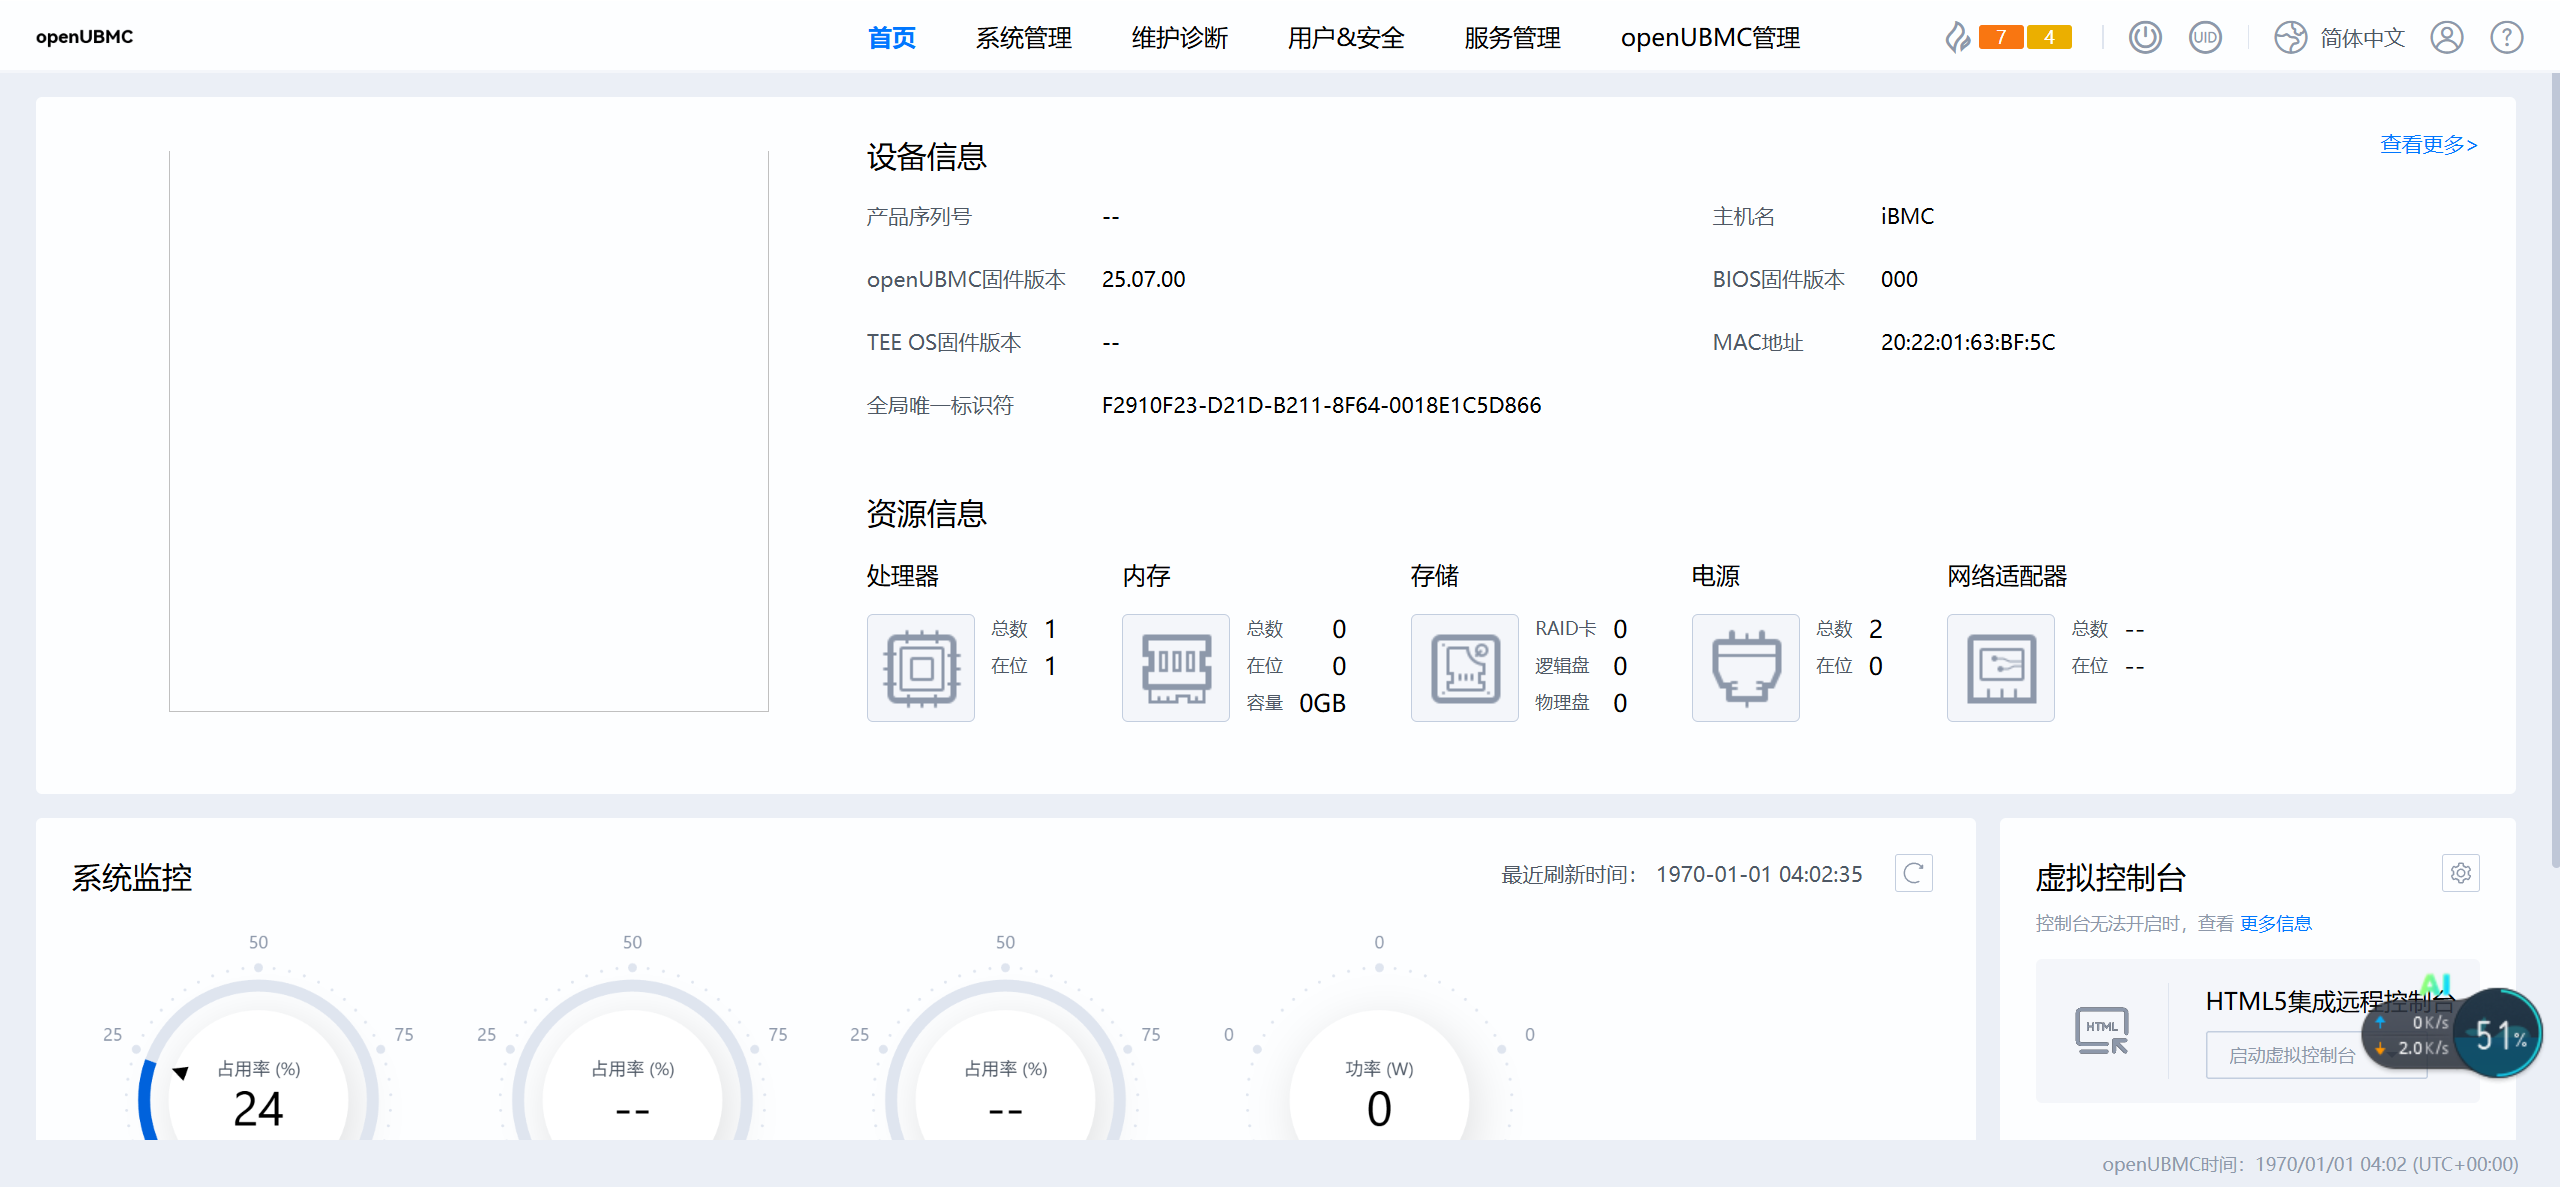2560x1187 pixels.
Task: Click the globe language icon
Action: (x=2290, y=38)
